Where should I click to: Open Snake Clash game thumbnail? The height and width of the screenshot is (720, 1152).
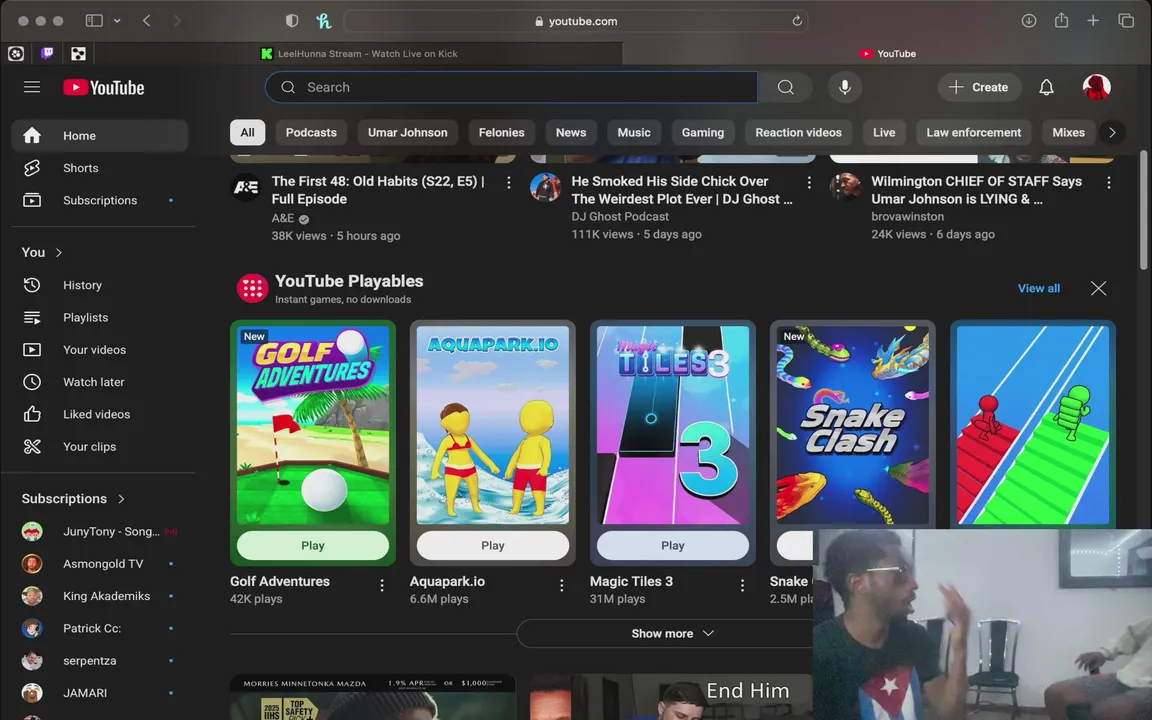click(x=852, y=425)
